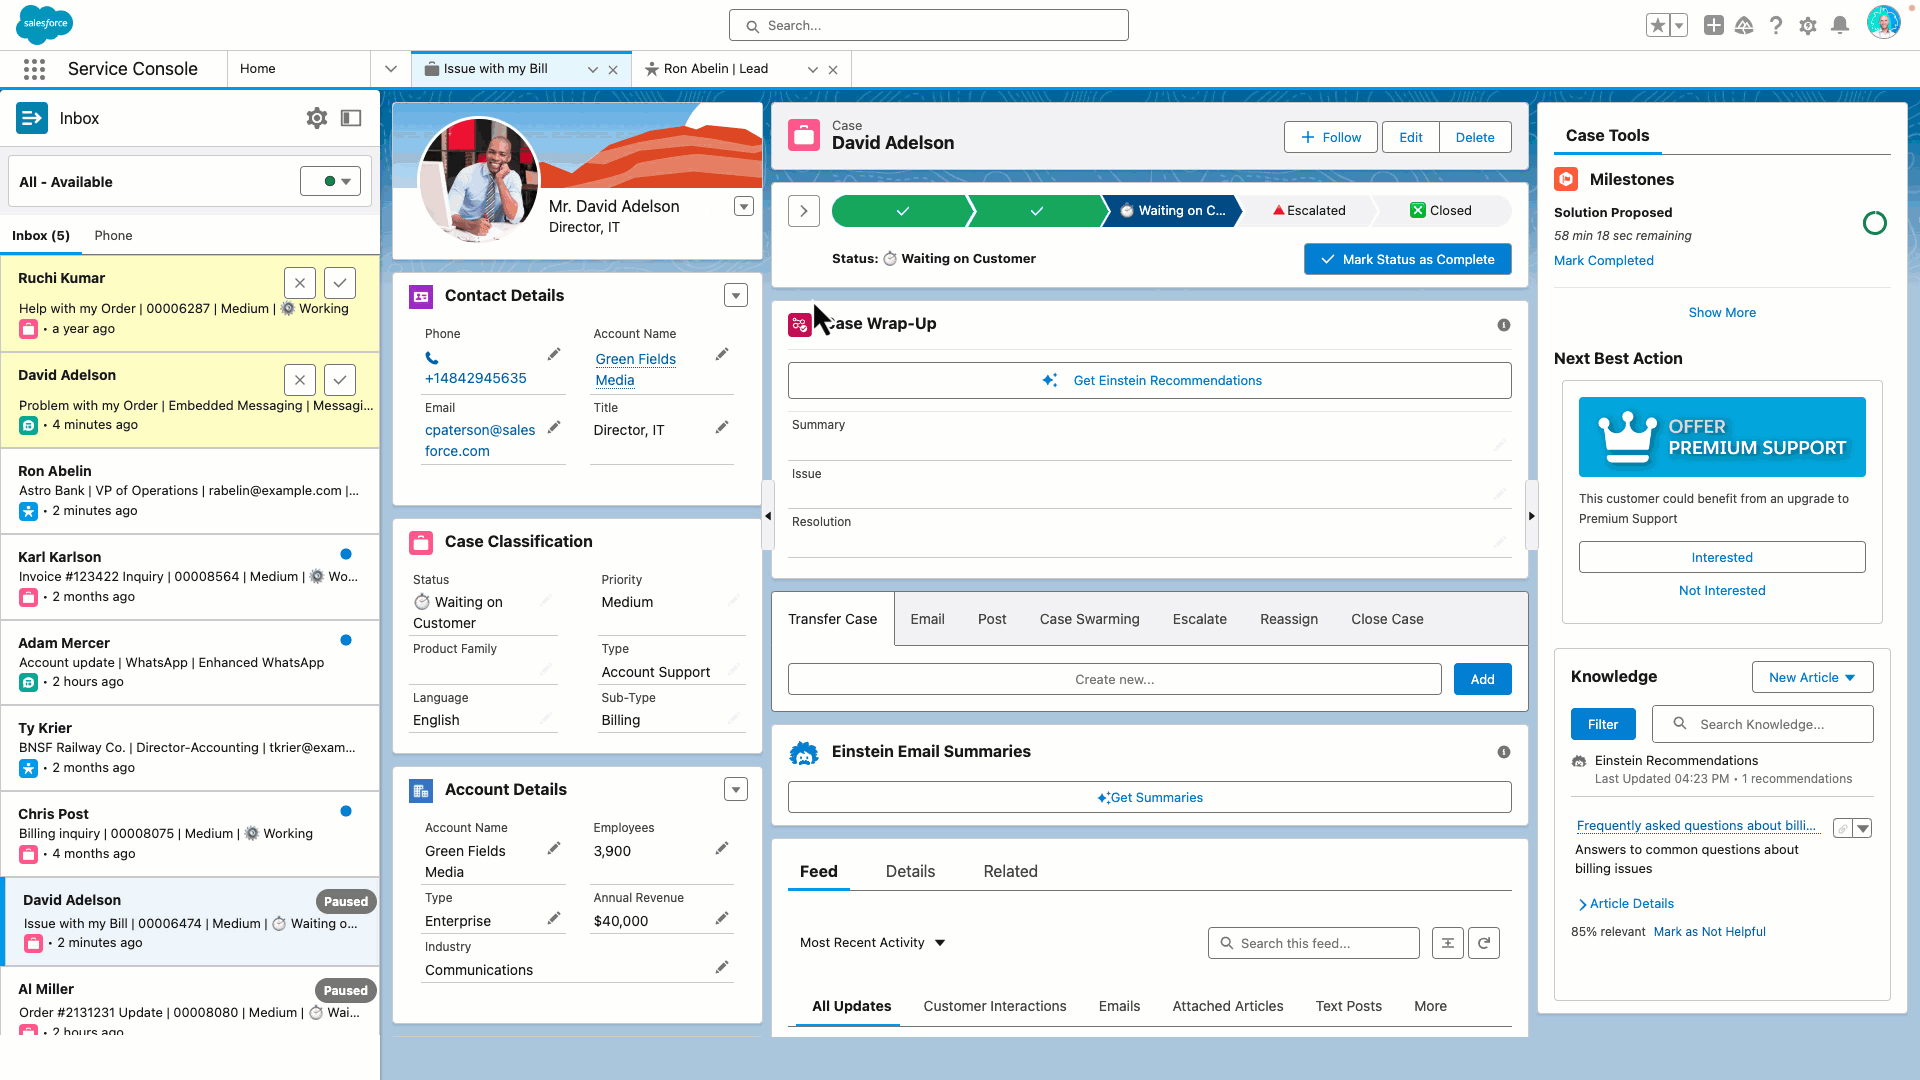Open the Related tab

point(1010,871)
